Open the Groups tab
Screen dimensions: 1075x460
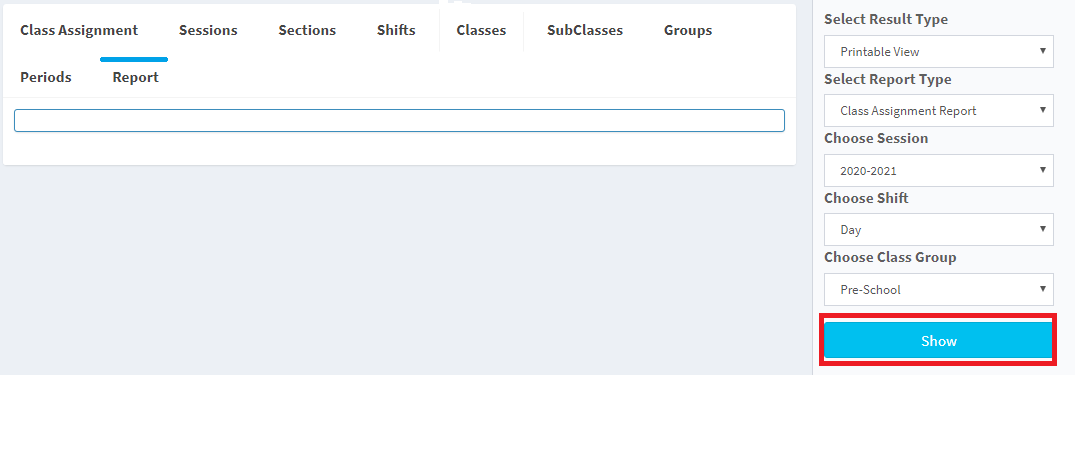pyautogui.click(x=688, y=30)
